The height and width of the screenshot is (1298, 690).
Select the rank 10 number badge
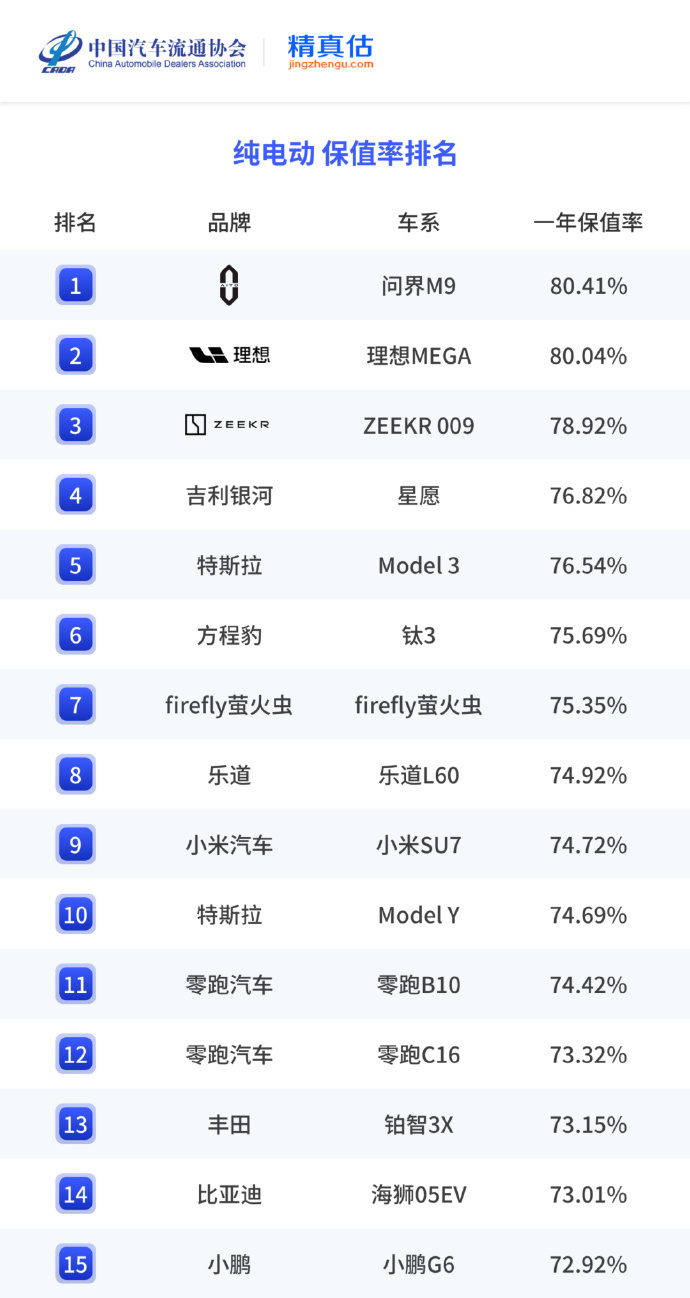[x=76, y=915]
